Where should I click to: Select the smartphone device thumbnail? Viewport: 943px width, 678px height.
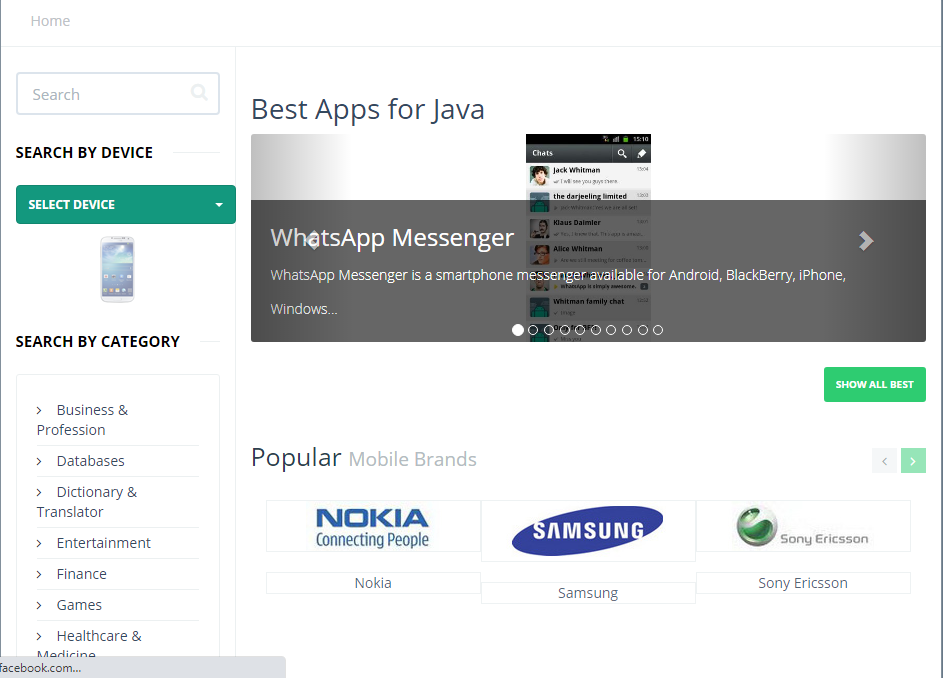pos(117,269)
